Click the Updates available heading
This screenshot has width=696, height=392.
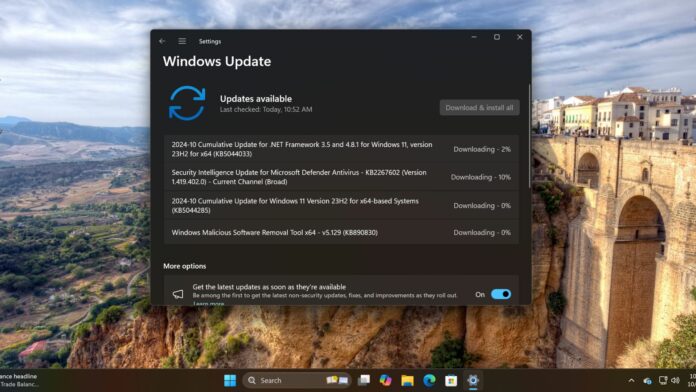[256, 99]
